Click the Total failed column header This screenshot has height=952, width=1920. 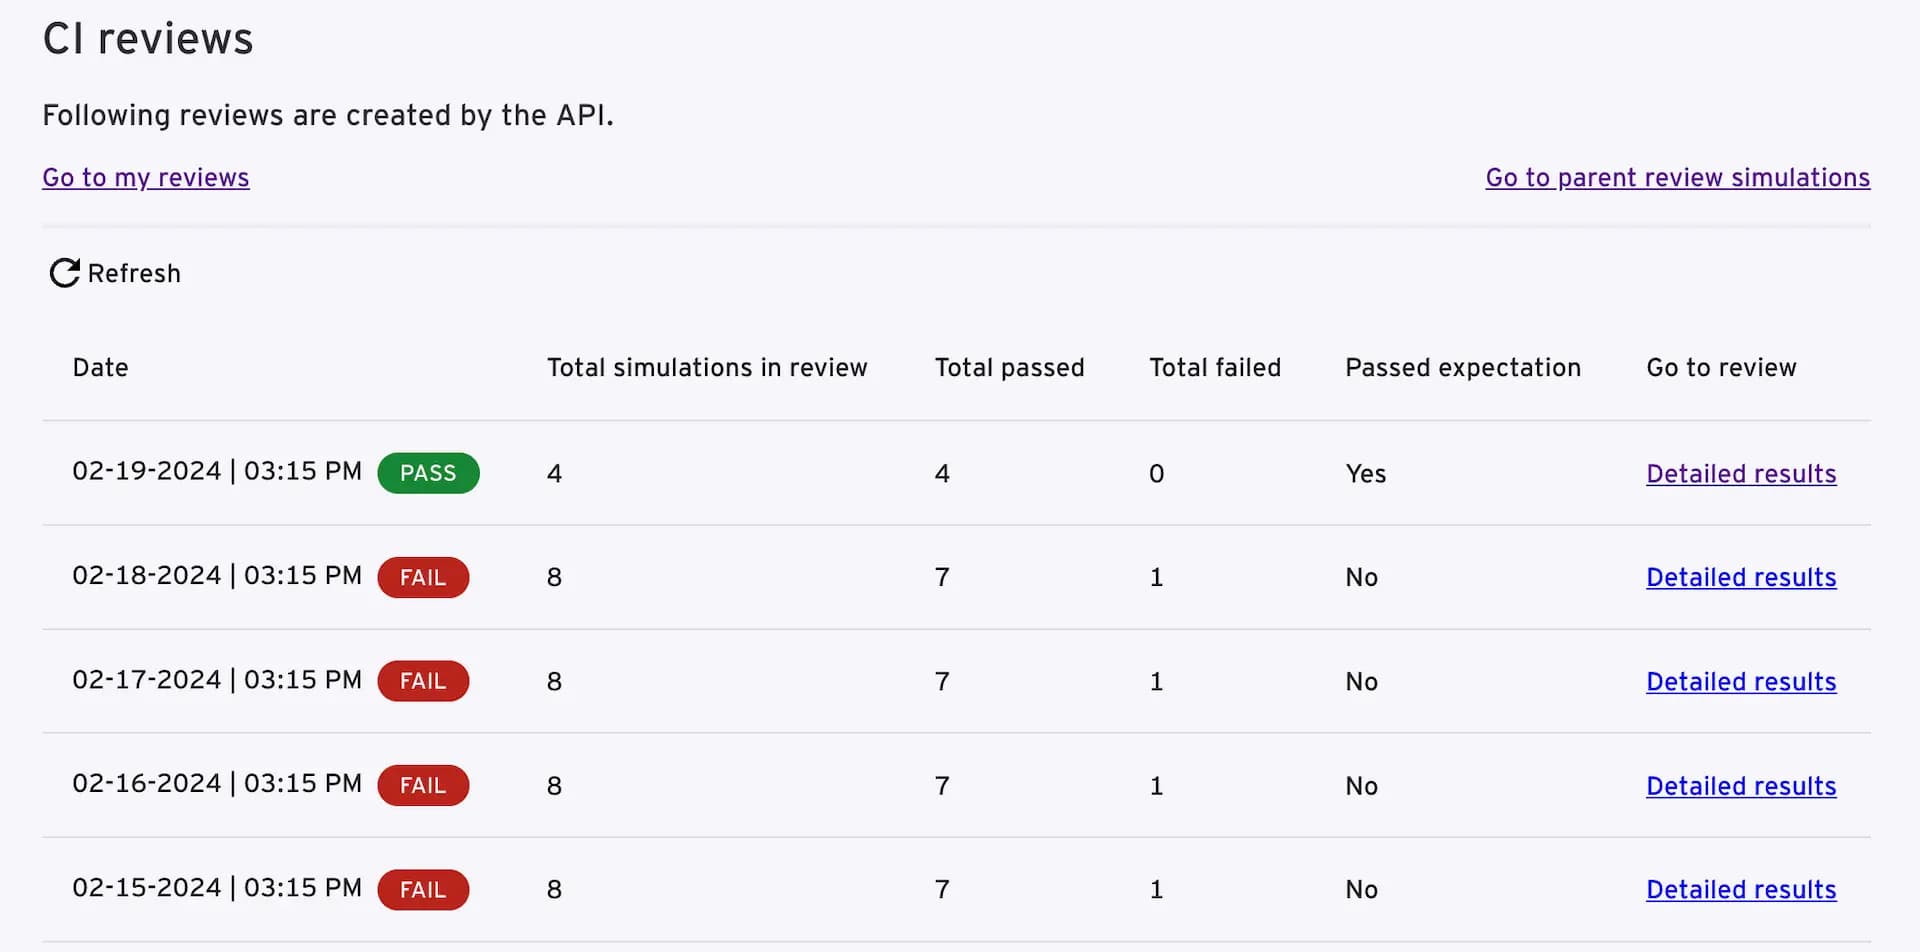[1215, 368]
